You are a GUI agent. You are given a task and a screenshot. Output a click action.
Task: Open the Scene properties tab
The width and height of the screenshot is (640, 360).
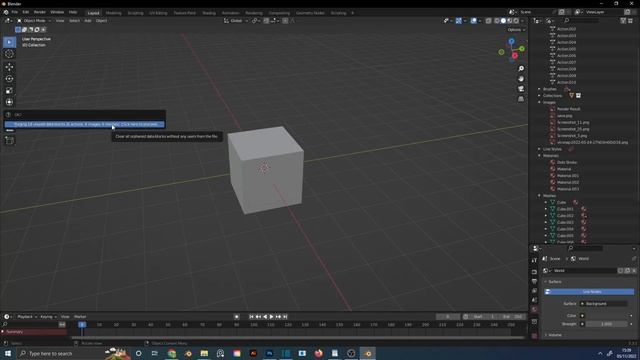pos(534,300)
